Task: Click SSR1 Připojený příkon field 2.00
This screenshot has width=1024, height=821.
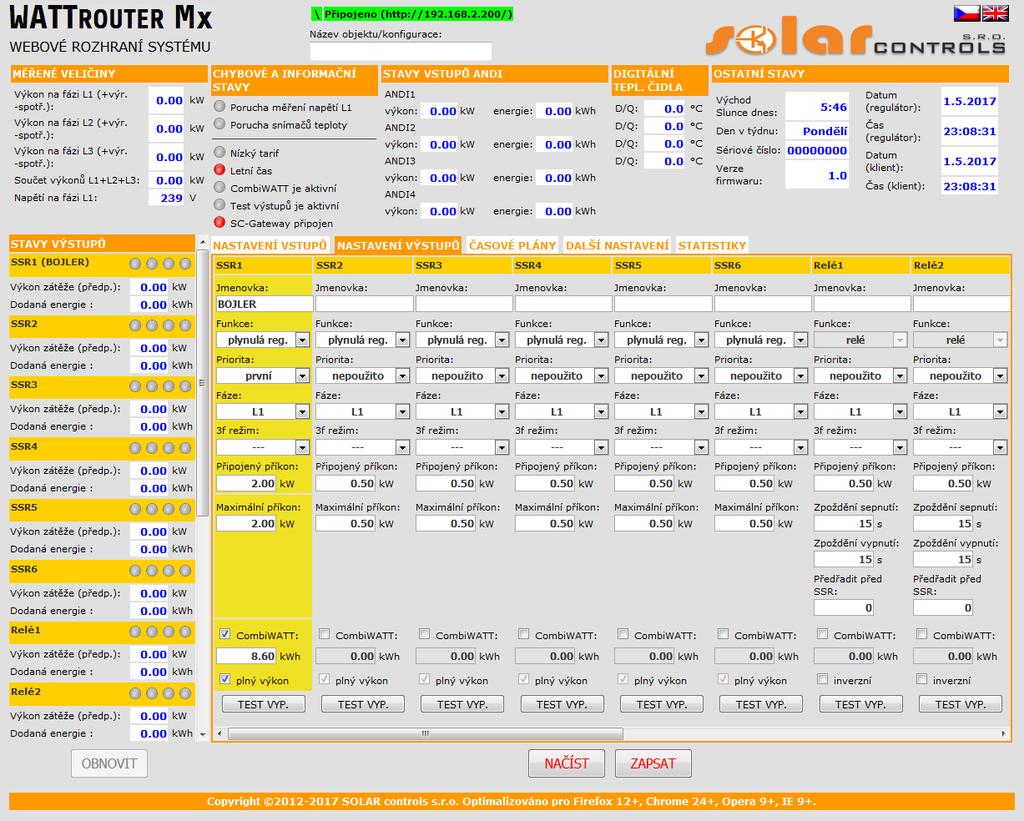Action: [246, 483]
